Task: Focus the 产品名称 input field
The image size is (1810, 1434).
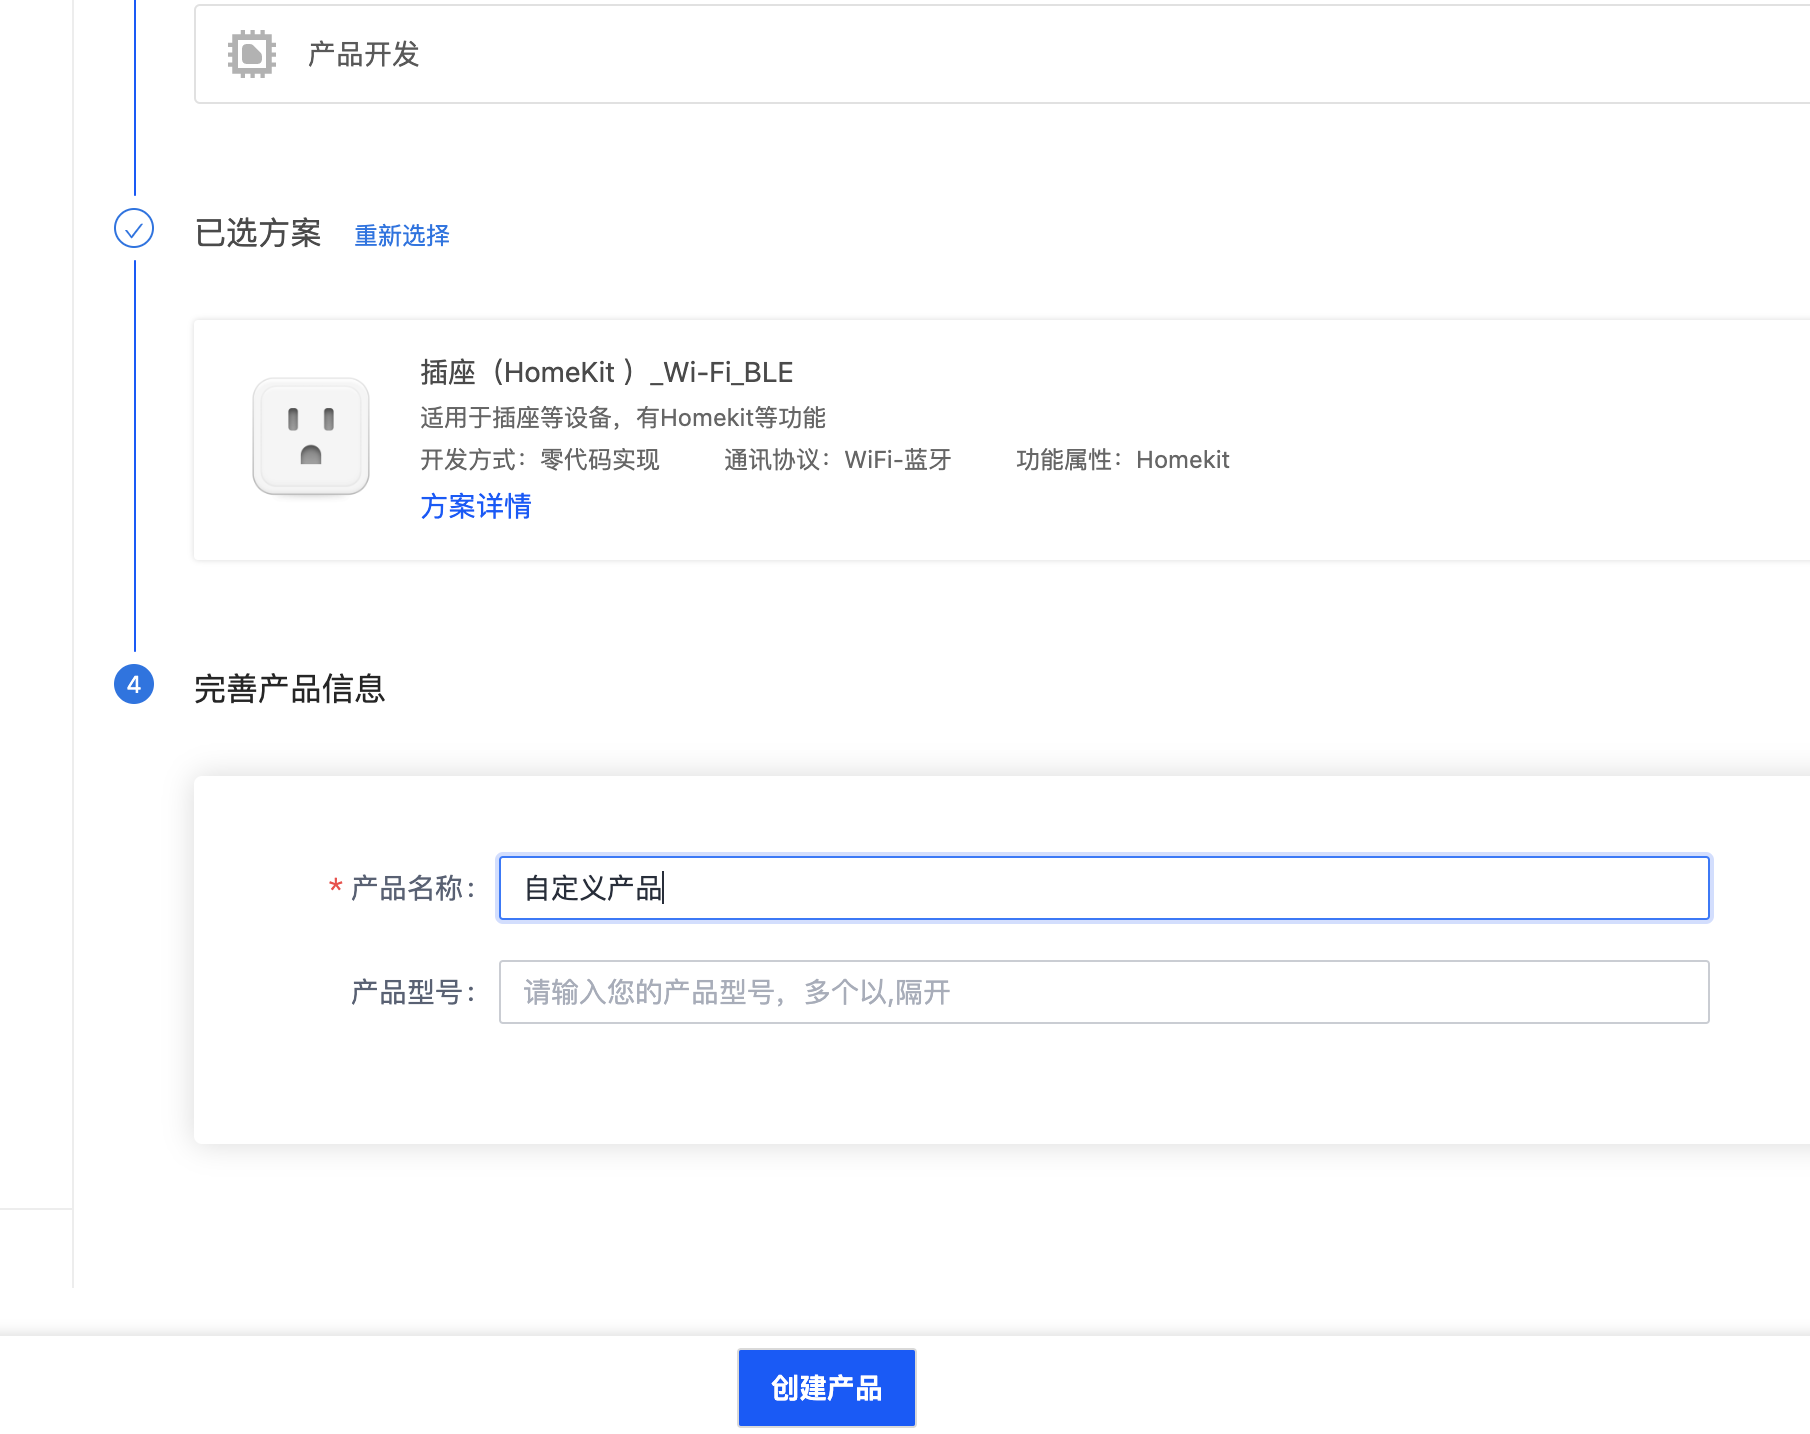Action: coord(1104,888)
